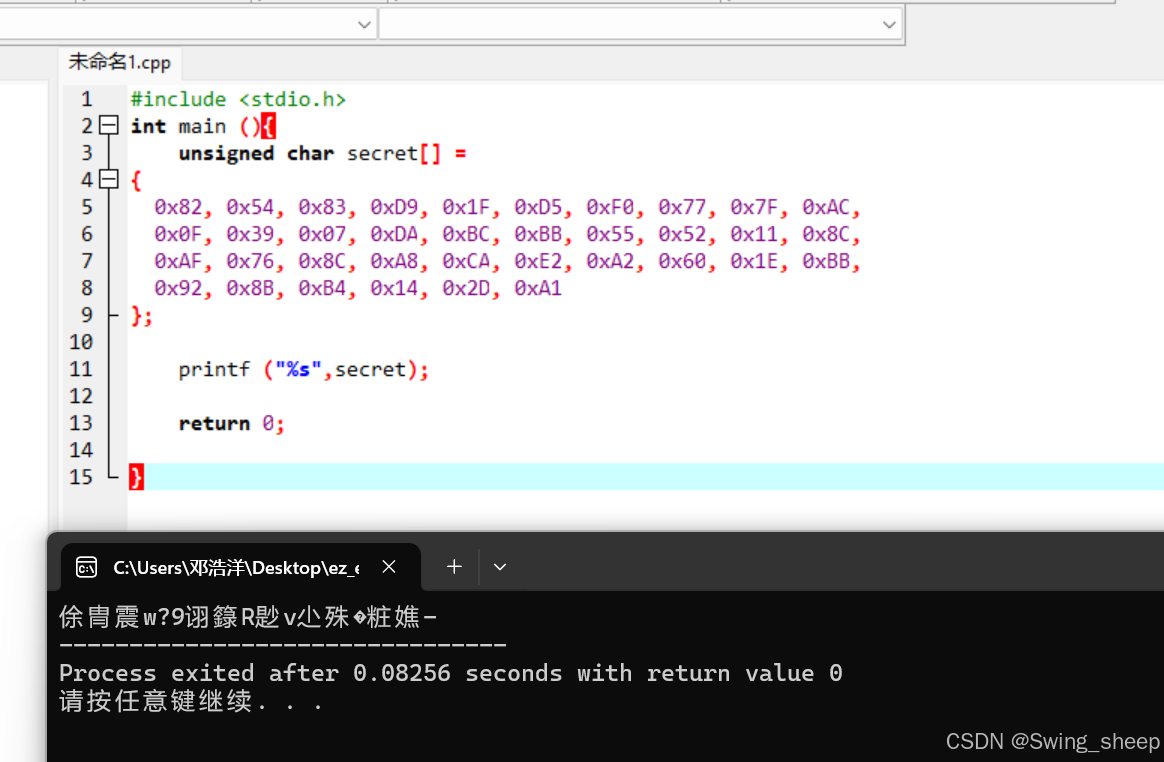Click the 'unsigned char secret[] =' declaration
The image size is (1164, 762).
click(322, 154)
